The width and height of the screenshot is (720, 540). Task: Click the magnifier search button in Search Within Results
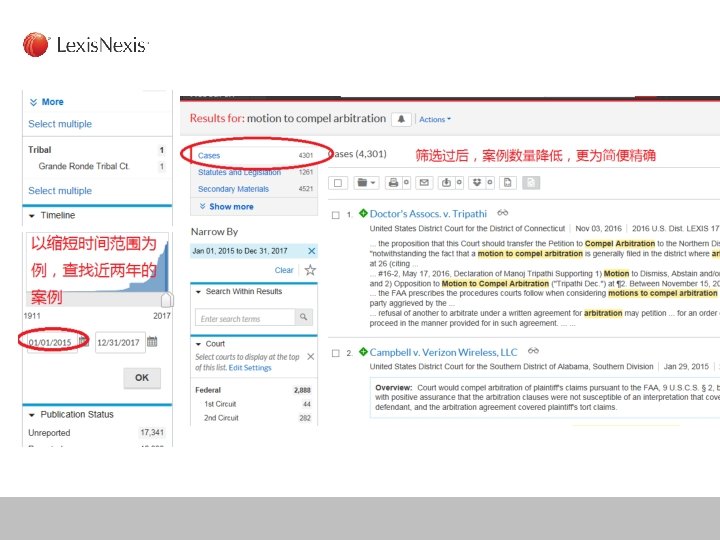[304, 317]
